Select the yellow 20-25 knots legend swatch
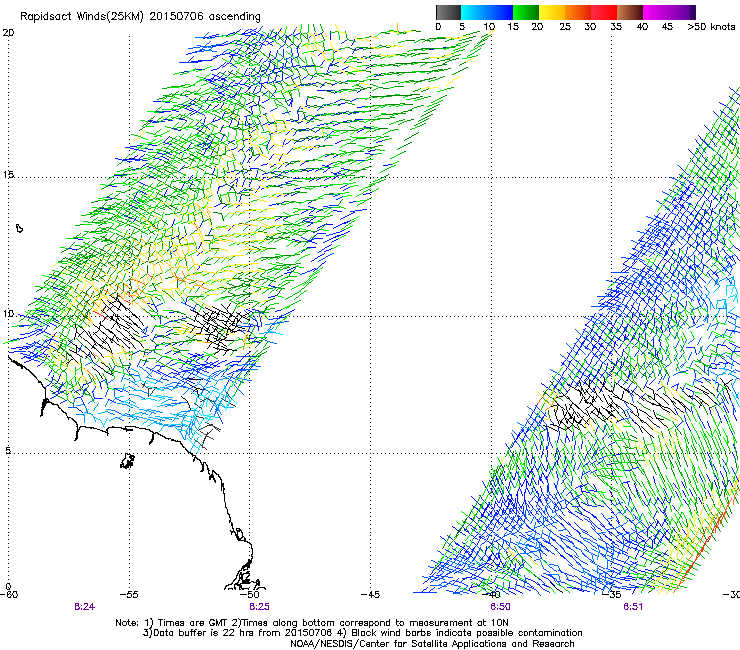Screen dimensions: 740x650 coord(552,12)
